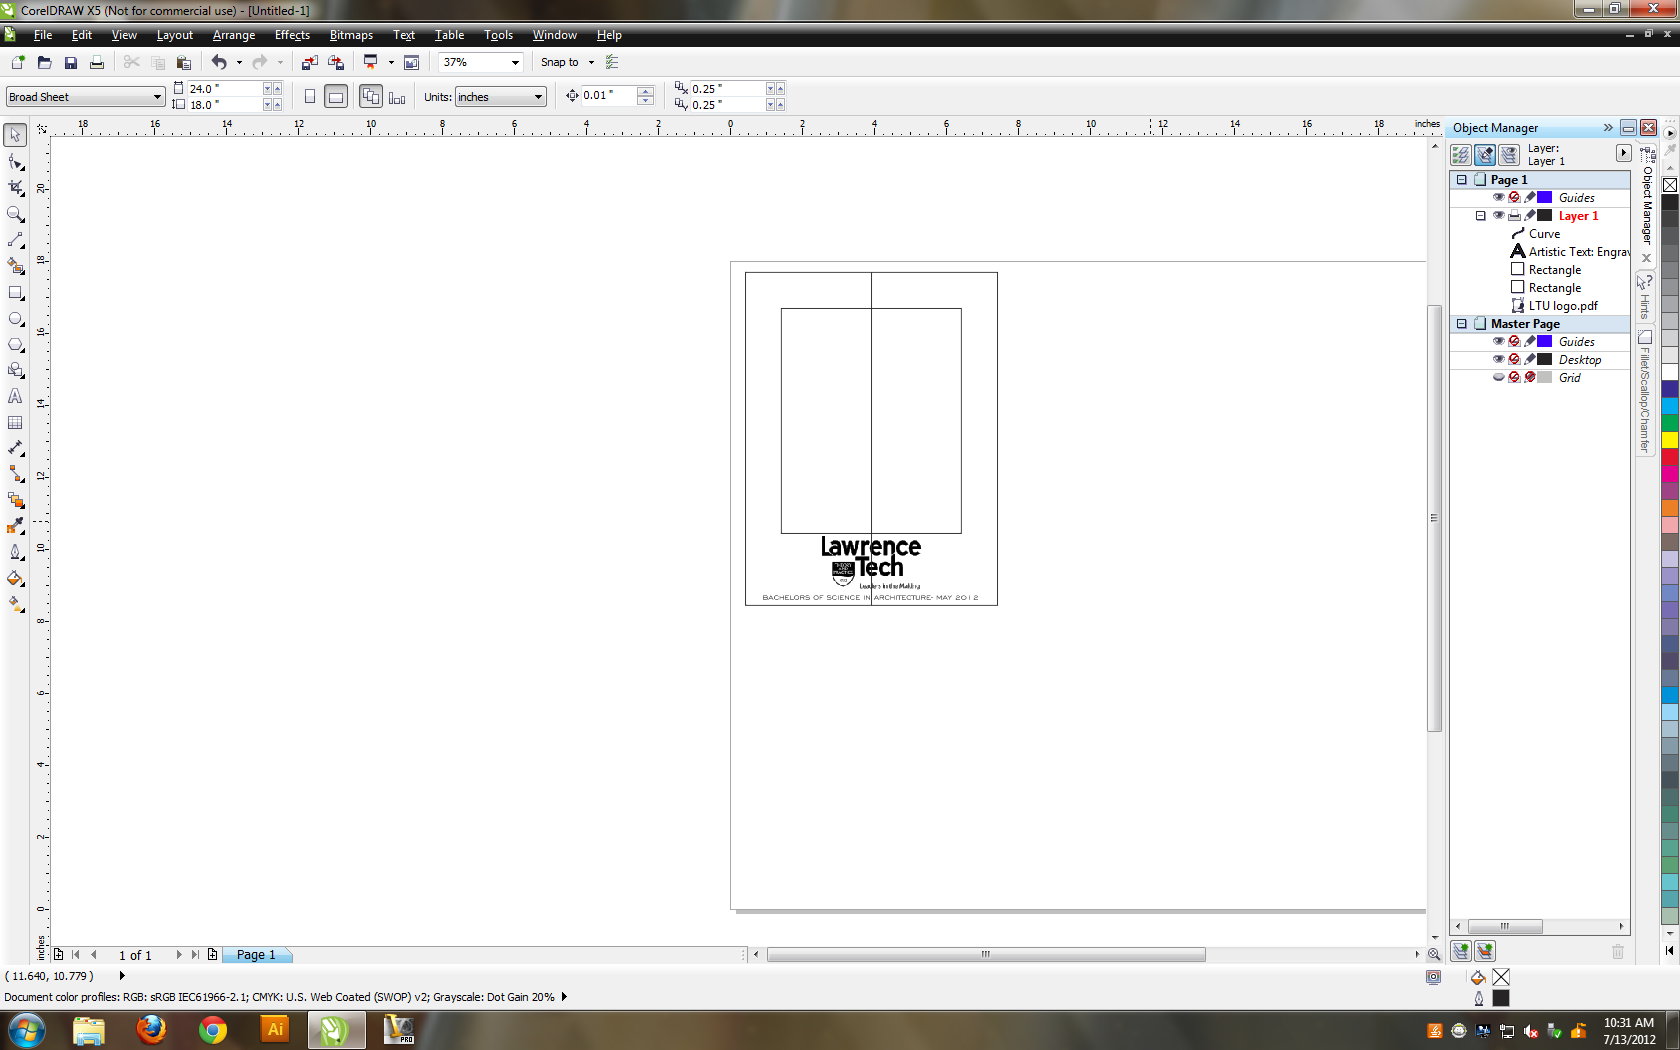Click the Import icon
Image resolution: width=1680 pixels, height=1050 pixels.
pos(310,62)
